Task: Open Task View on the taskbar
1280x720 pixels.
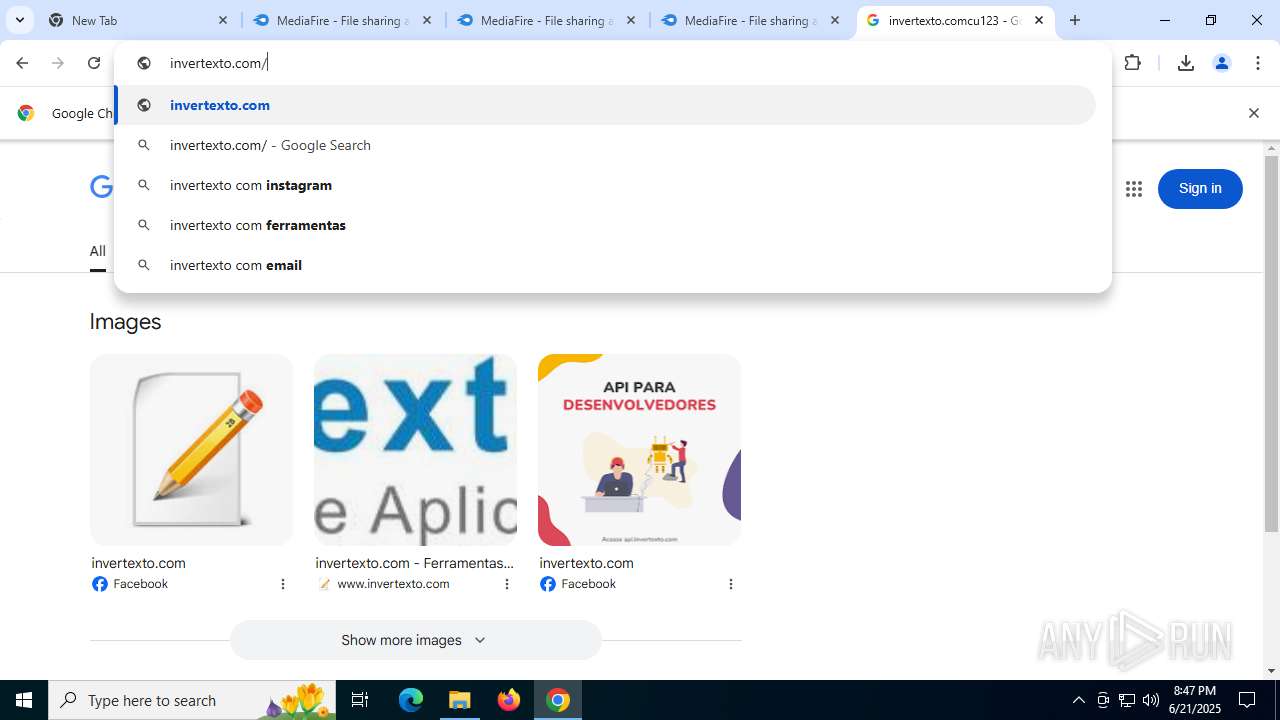Action: (361, 700)
